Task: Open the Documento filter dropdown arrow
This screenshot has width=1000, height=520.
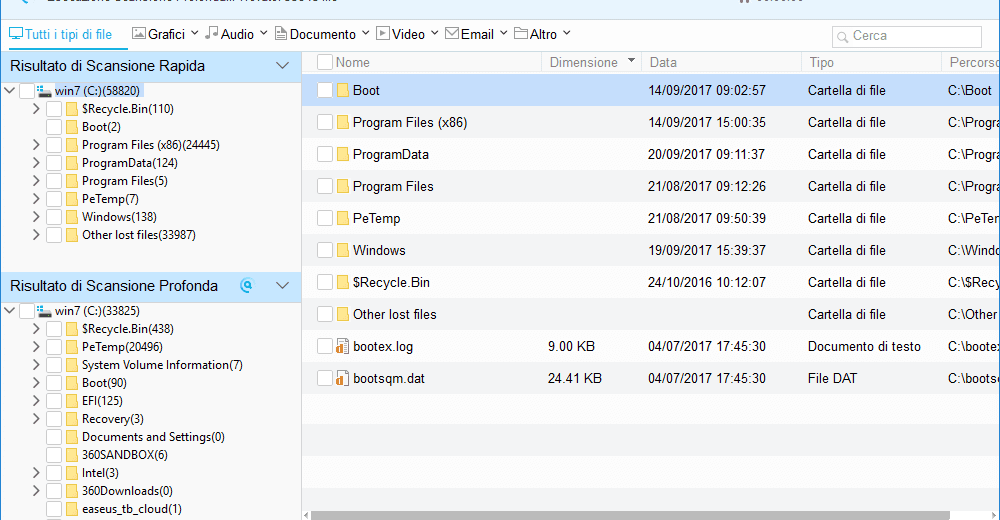Action: 365,34
